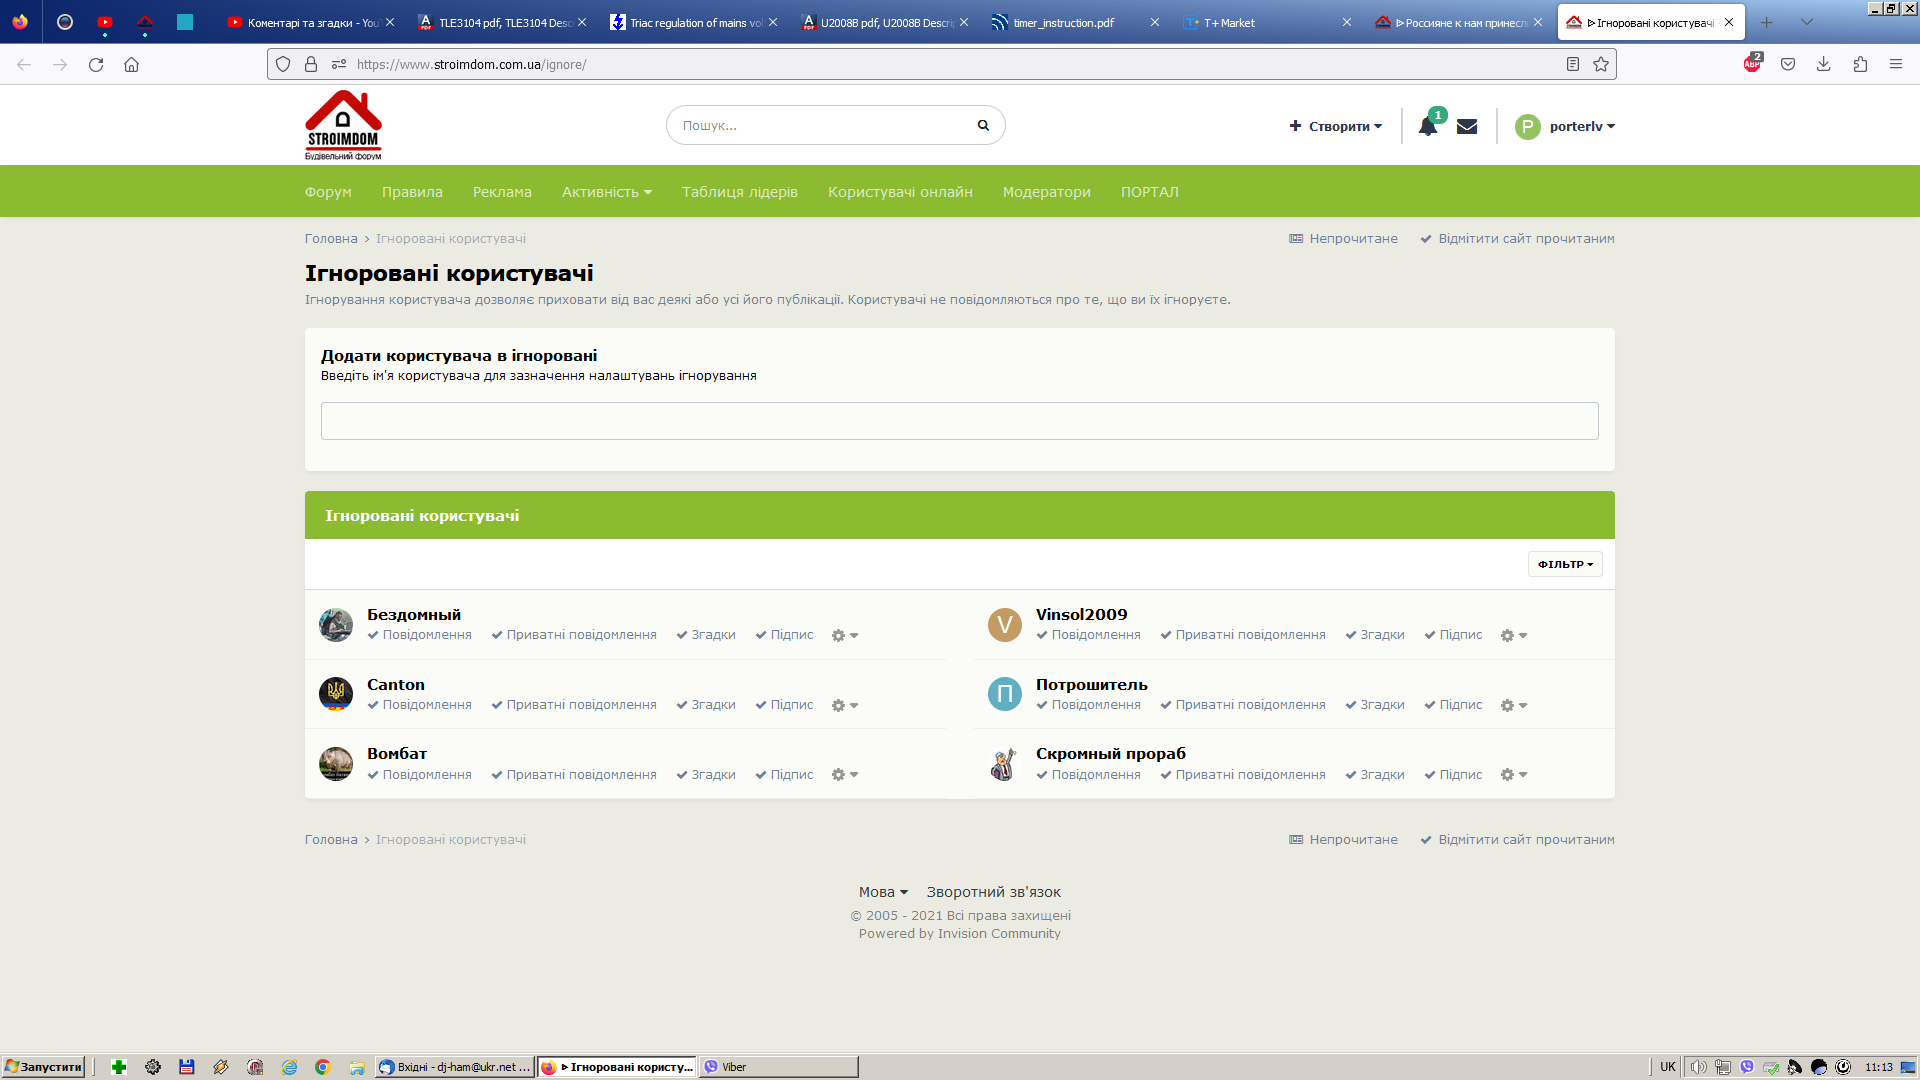The image size is (1920, 1080).
Task: Toggle Повідомлення check for Canton
Action: 419,705
